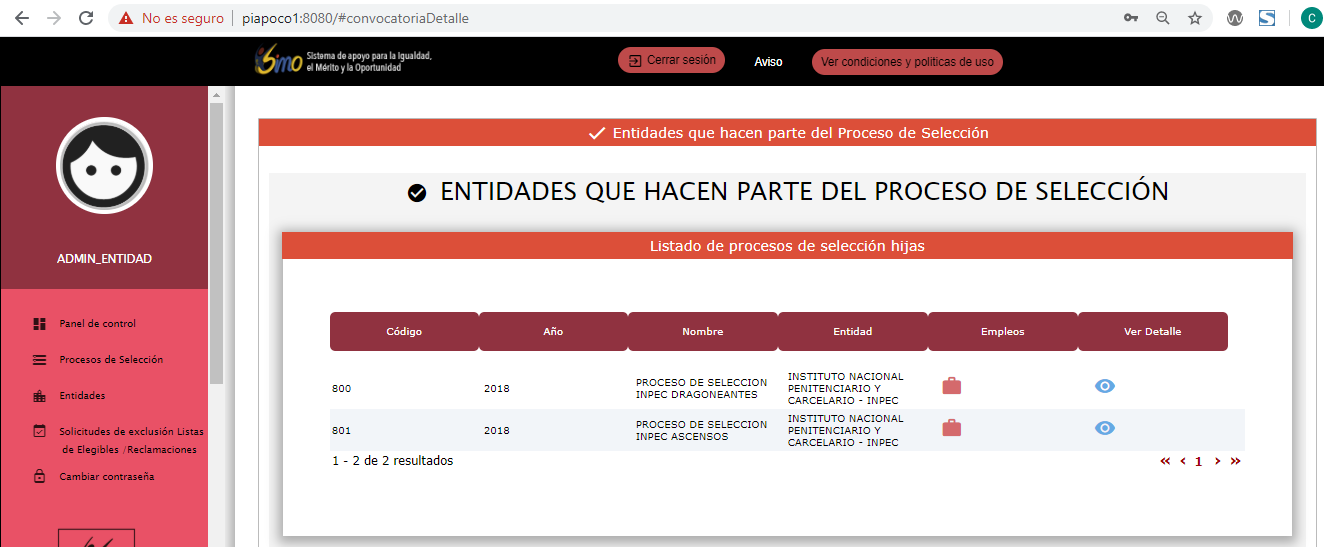Image resolution: width=1324 pixels, height=547 pixels.
Task: Open Panel de control in sidebar
Action: [97, 324]
